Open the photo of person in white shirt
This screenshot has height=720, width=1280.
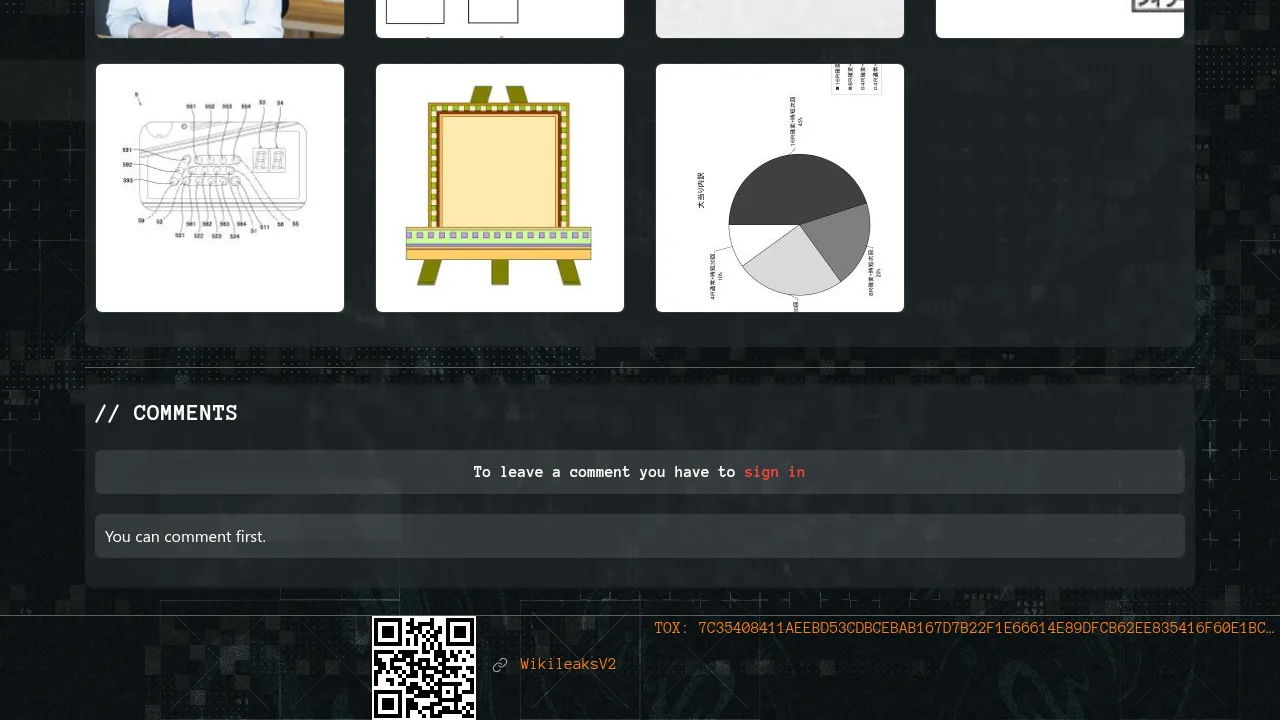click(220, 18)
